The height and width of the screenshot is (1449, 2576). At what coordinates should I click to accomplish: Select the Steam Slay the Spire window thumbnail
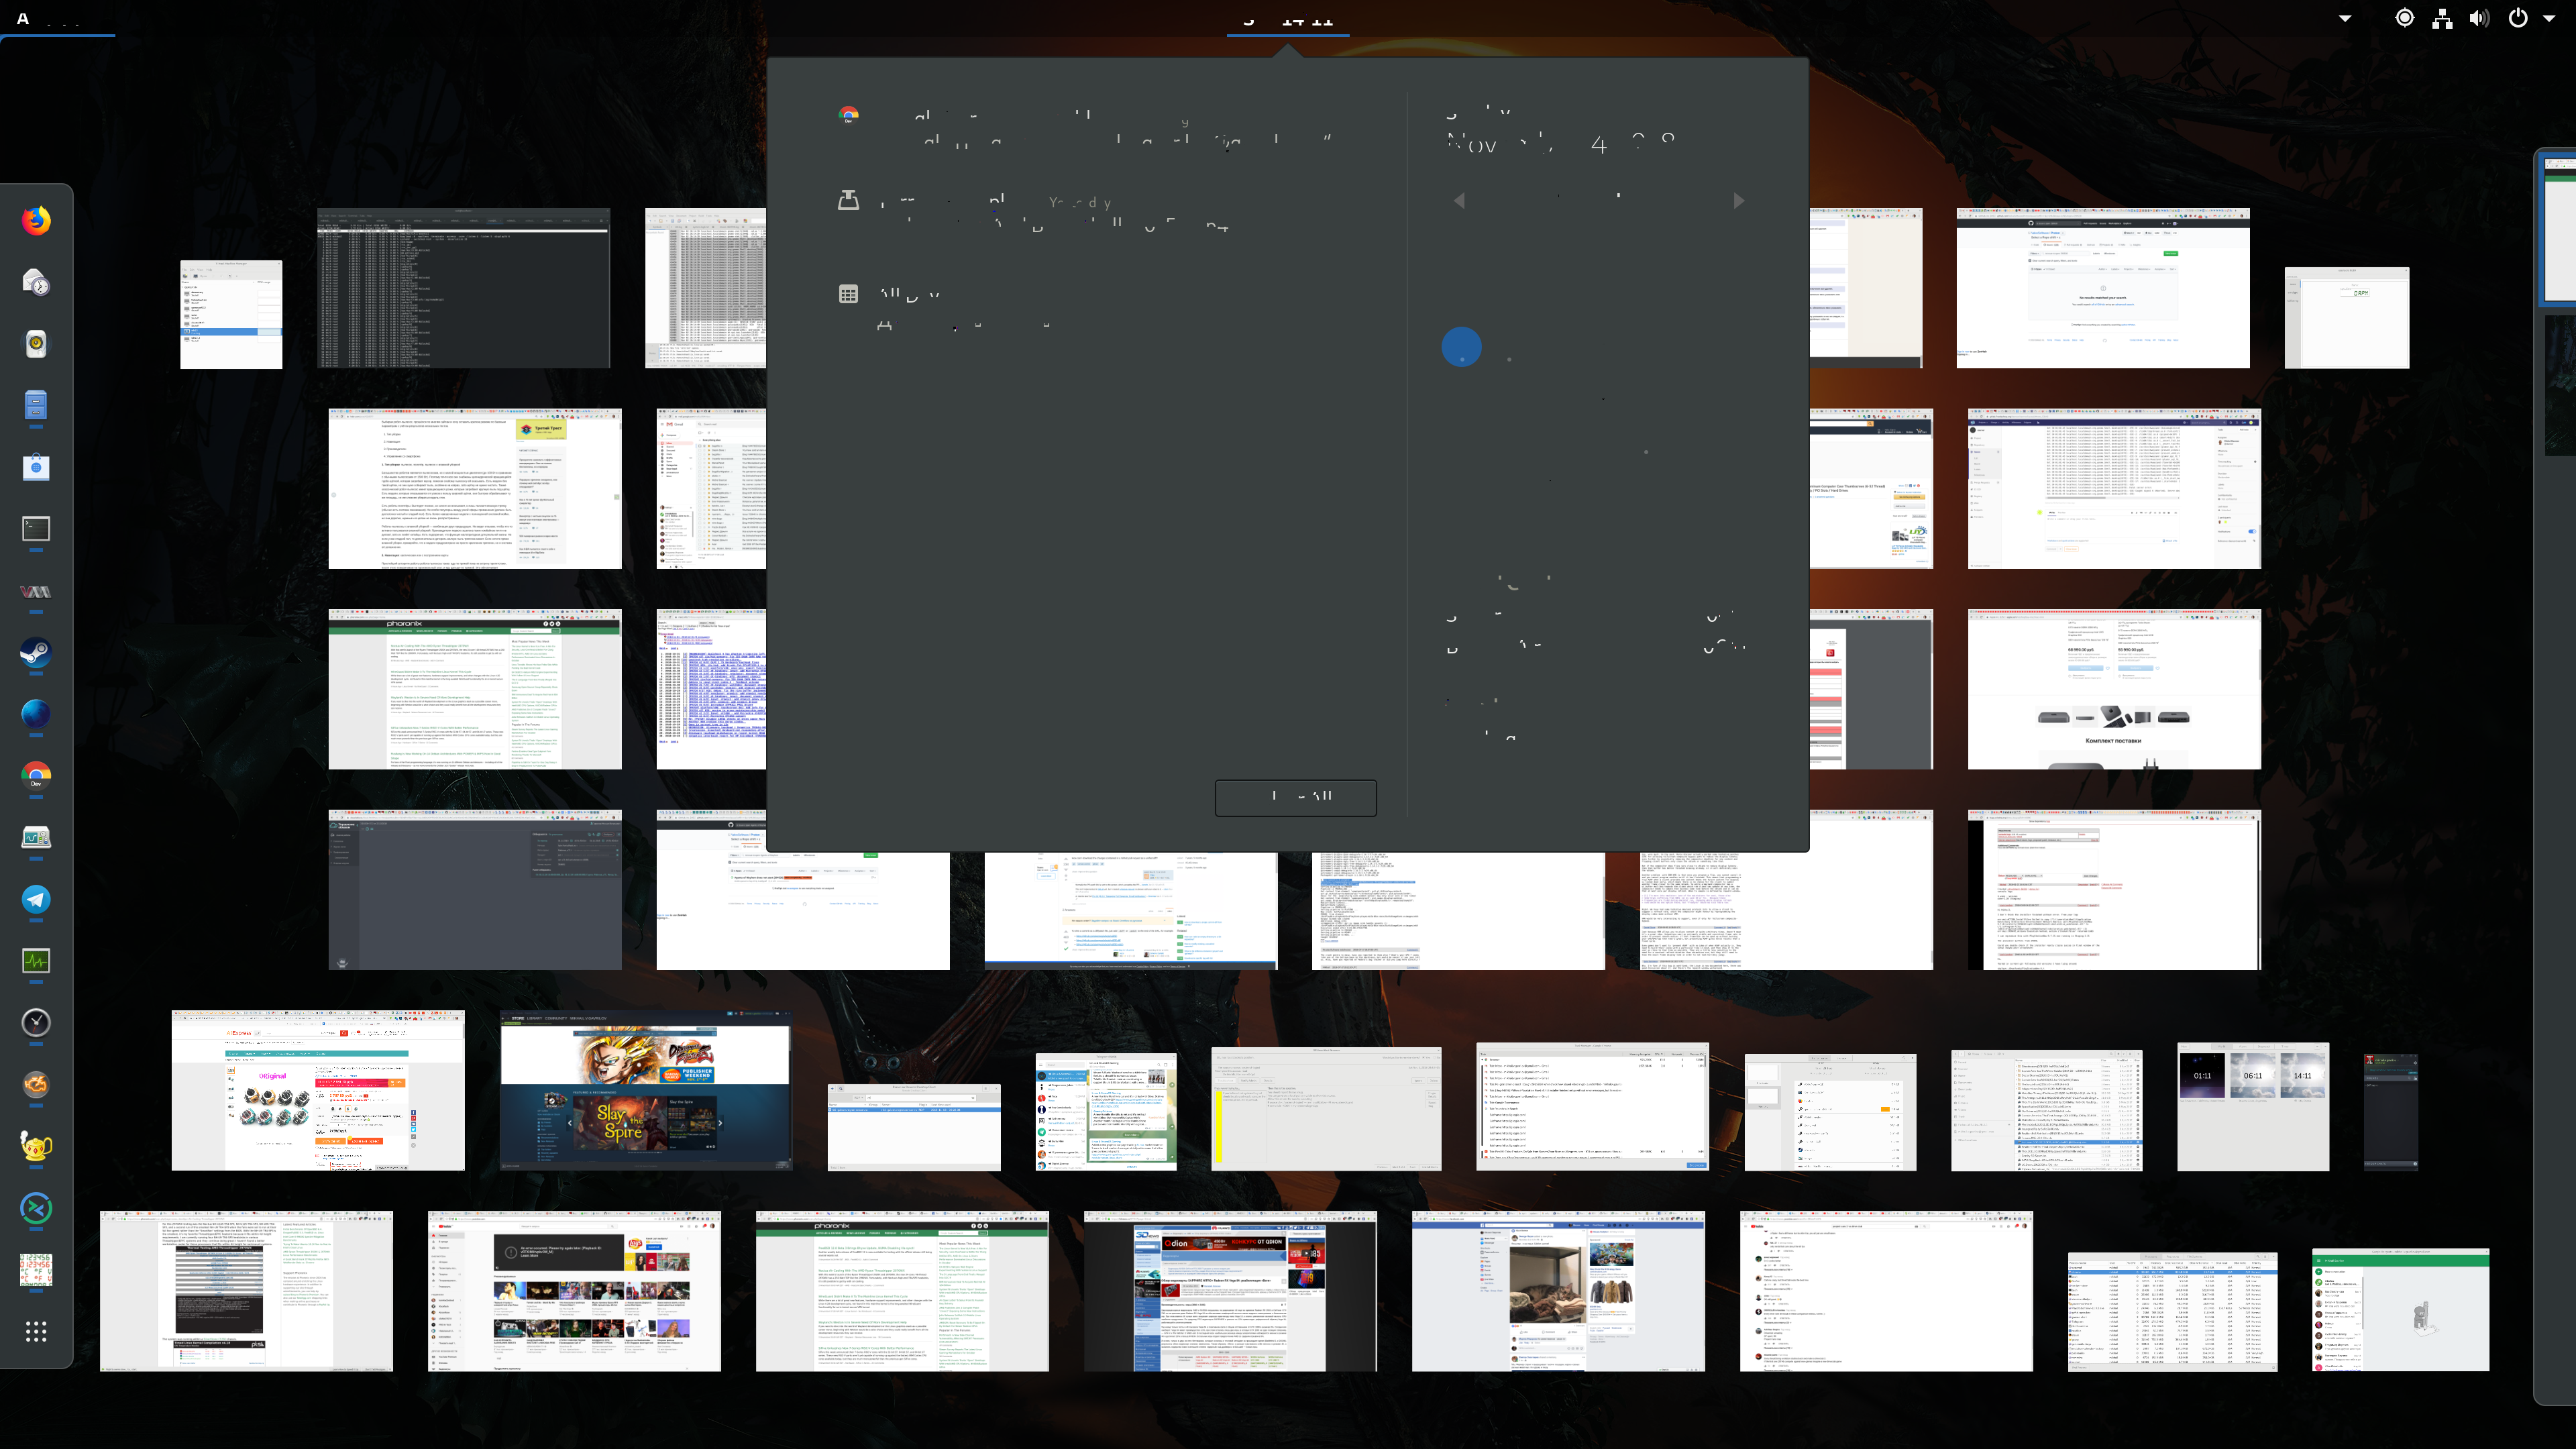point(646,1091)
